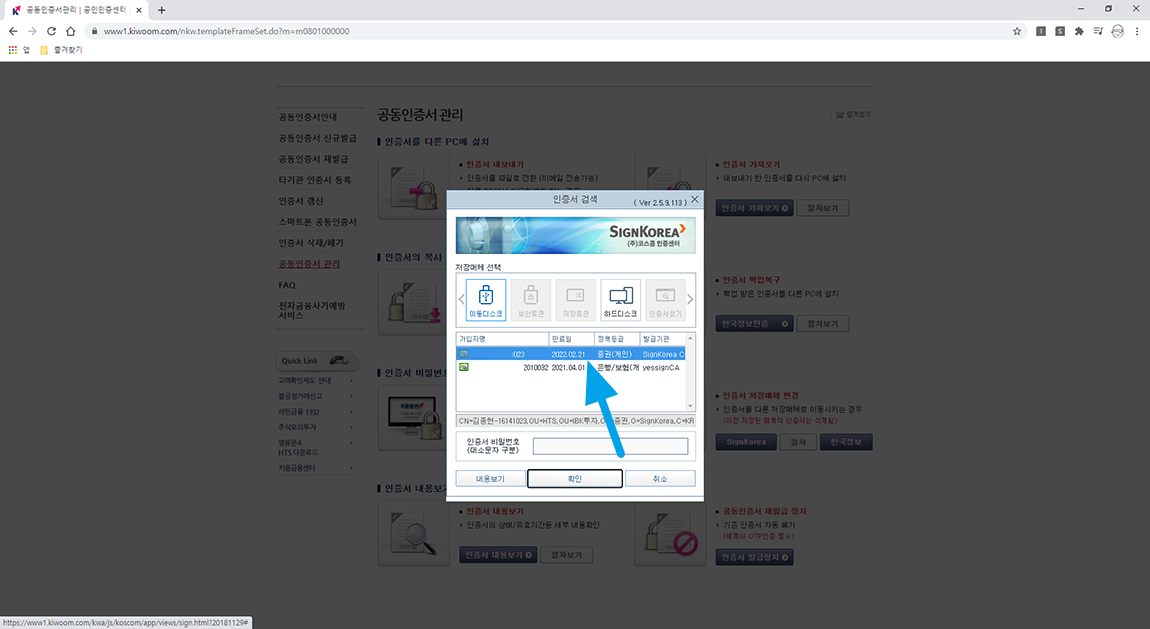Click the 만료일 column header

571,339
